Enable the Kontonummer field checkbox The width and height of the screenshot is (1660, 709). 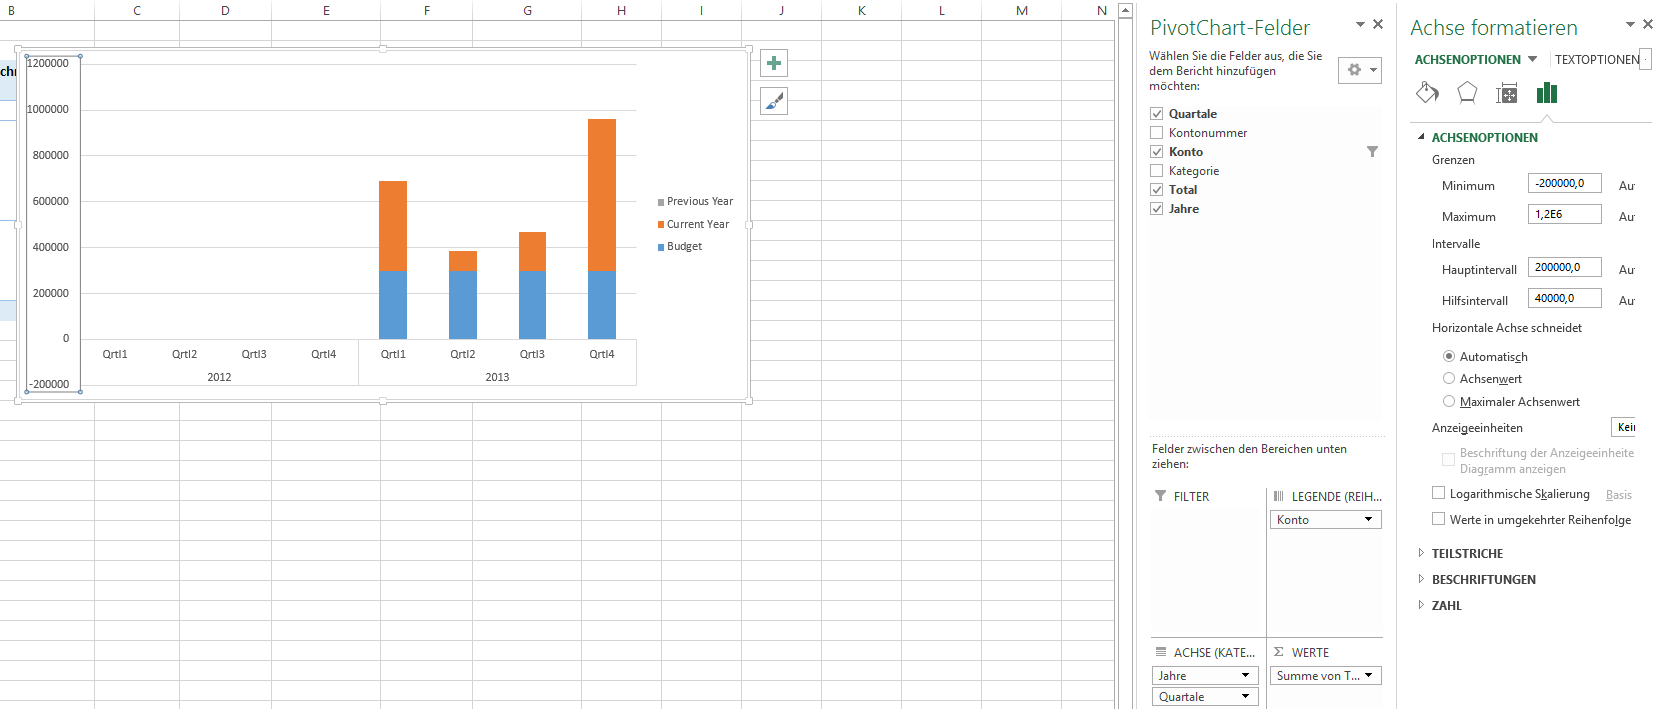(x=1157, y=133)
